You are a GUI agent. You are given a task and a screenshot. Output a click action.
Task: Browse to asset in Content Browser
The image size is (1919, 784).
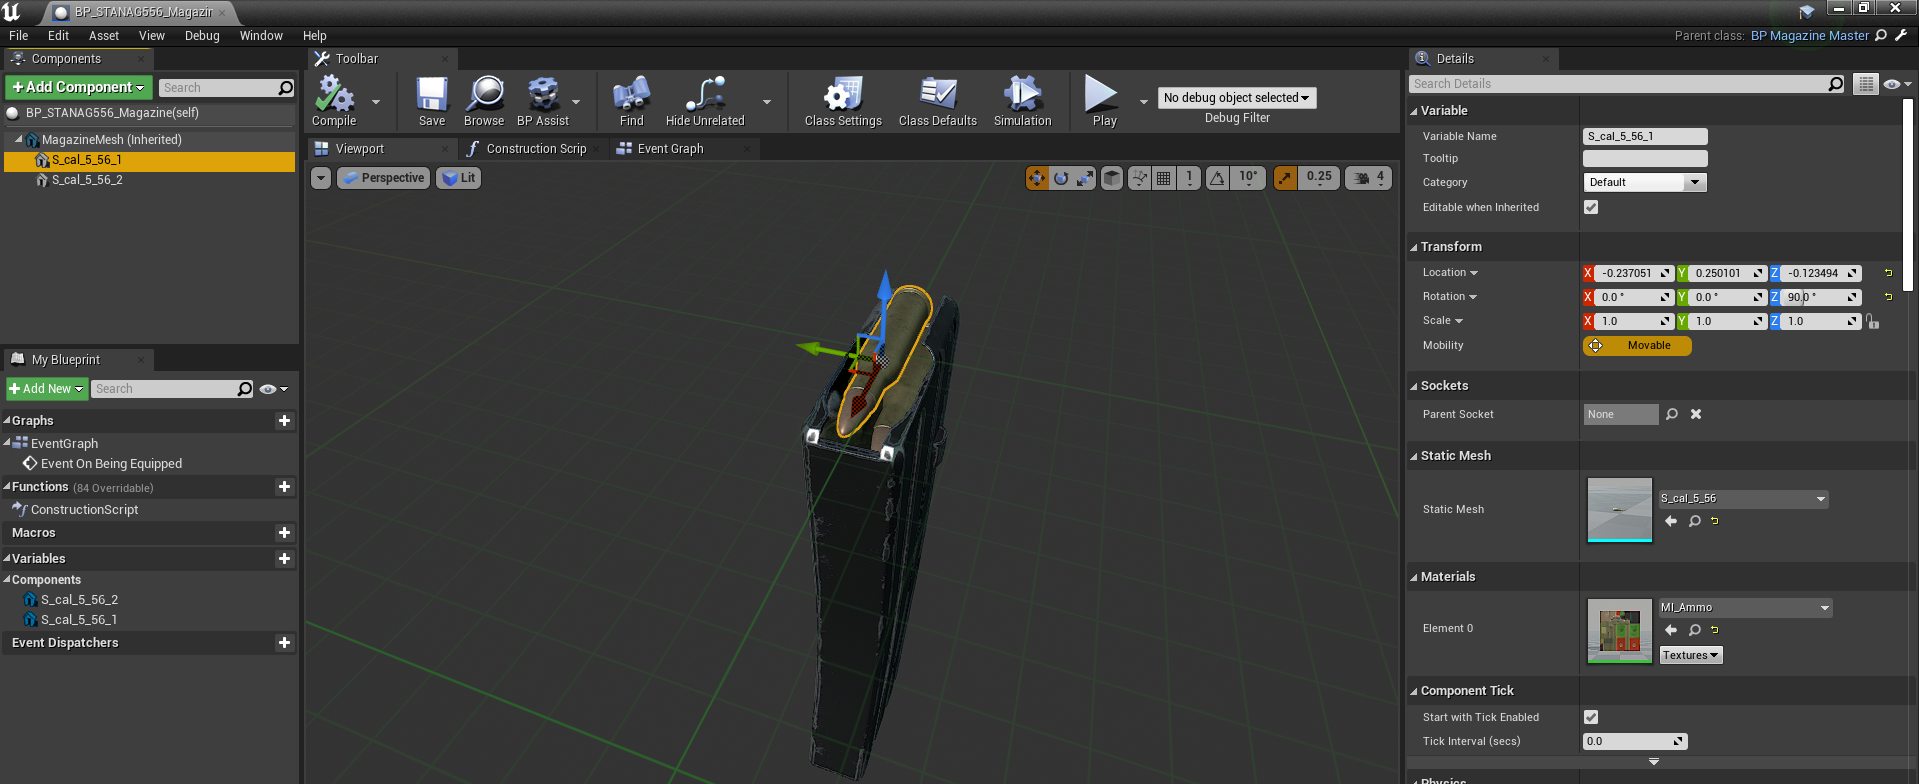[484, 101]
